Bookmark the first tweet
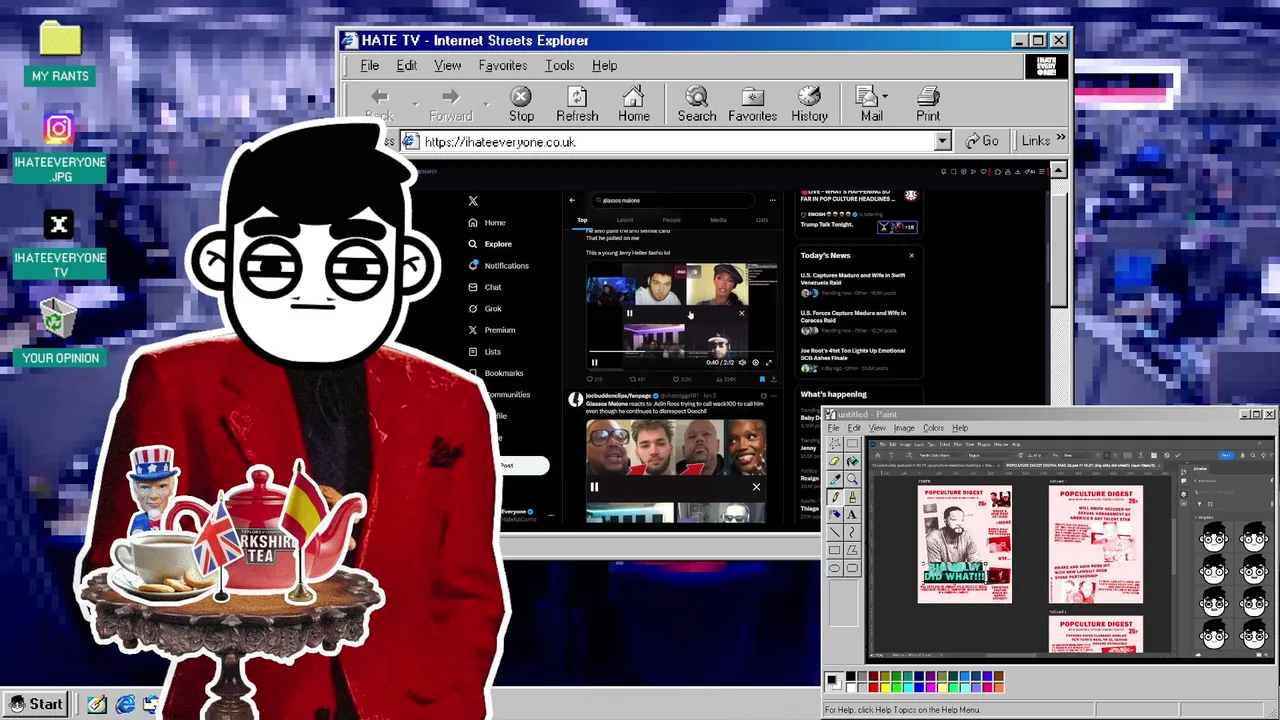This screenshot has width=1280, height=720. (762, 379)
